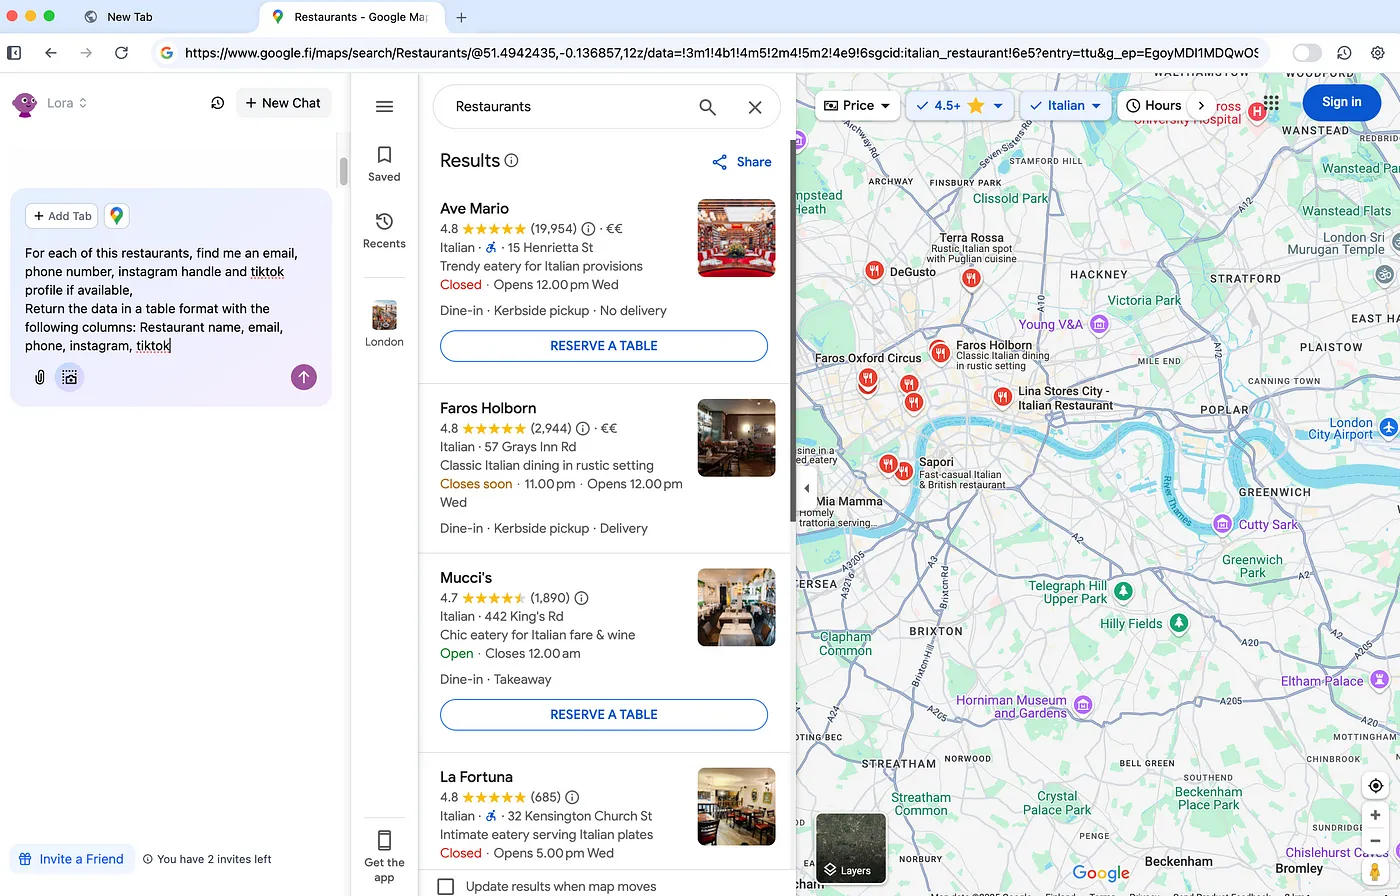Open the Saved places panel
The height and width of the screenshot is (896, 1400).
pyautogui.click(x=384, y=164)
